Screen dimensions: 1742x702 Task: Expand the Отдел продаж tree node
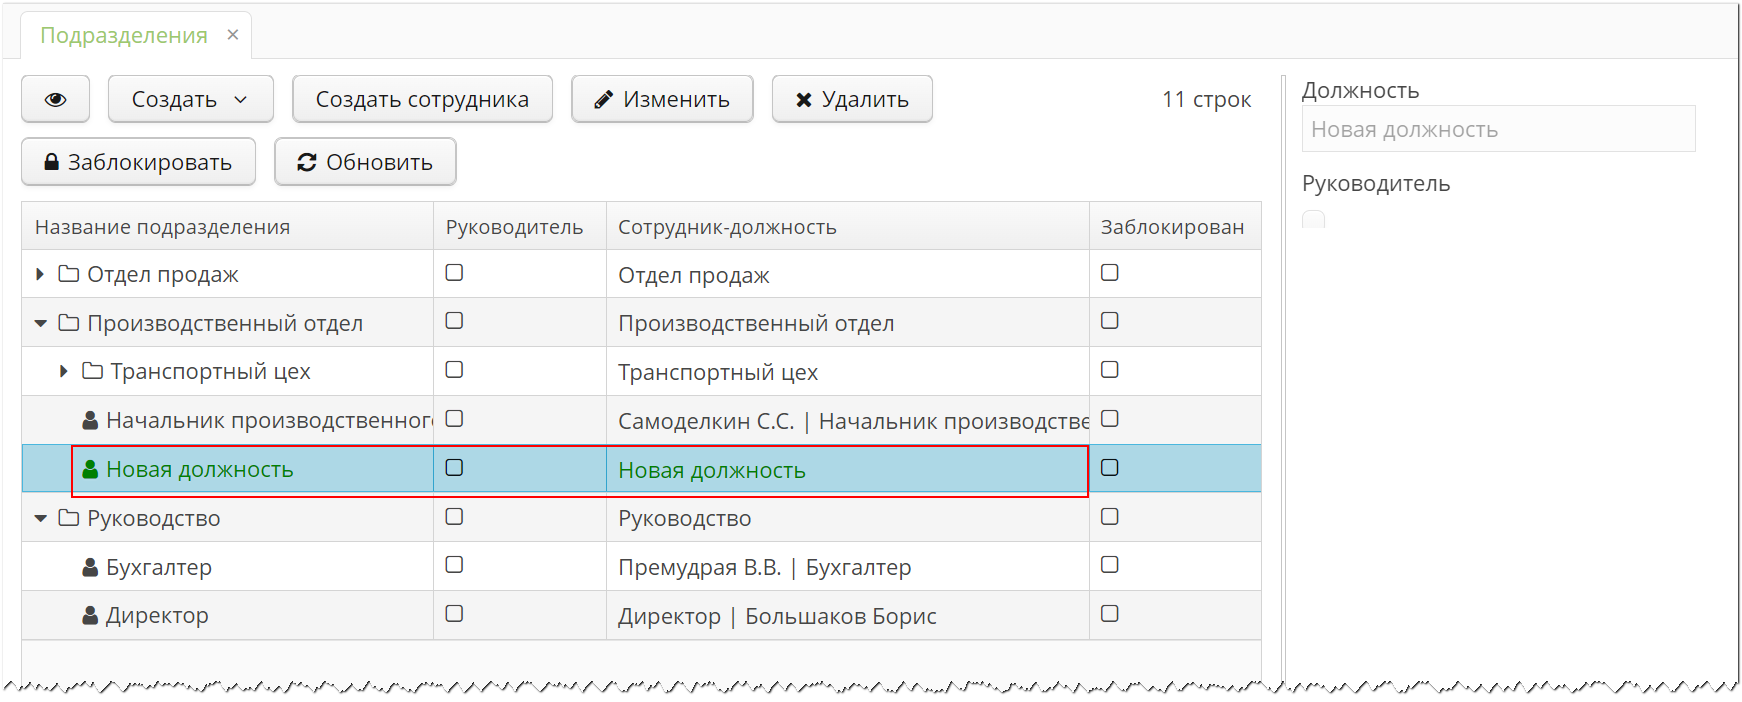click(x=38, y=273)
